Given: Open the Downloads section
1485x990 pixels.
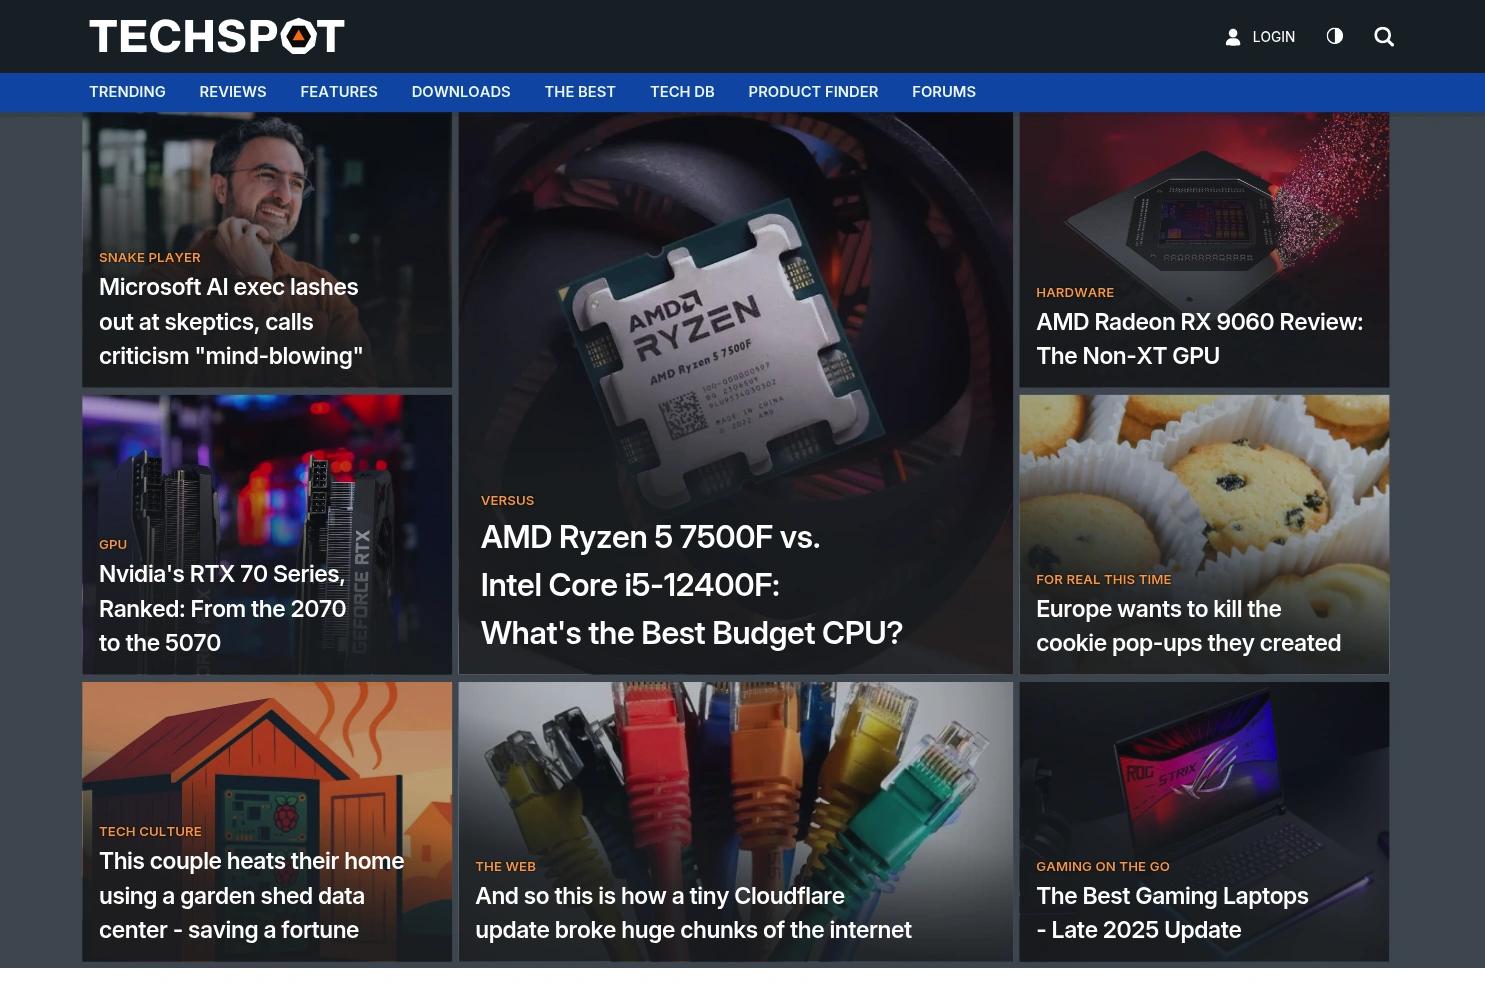Looking at the screenshot, I should (x=461, y=92).
